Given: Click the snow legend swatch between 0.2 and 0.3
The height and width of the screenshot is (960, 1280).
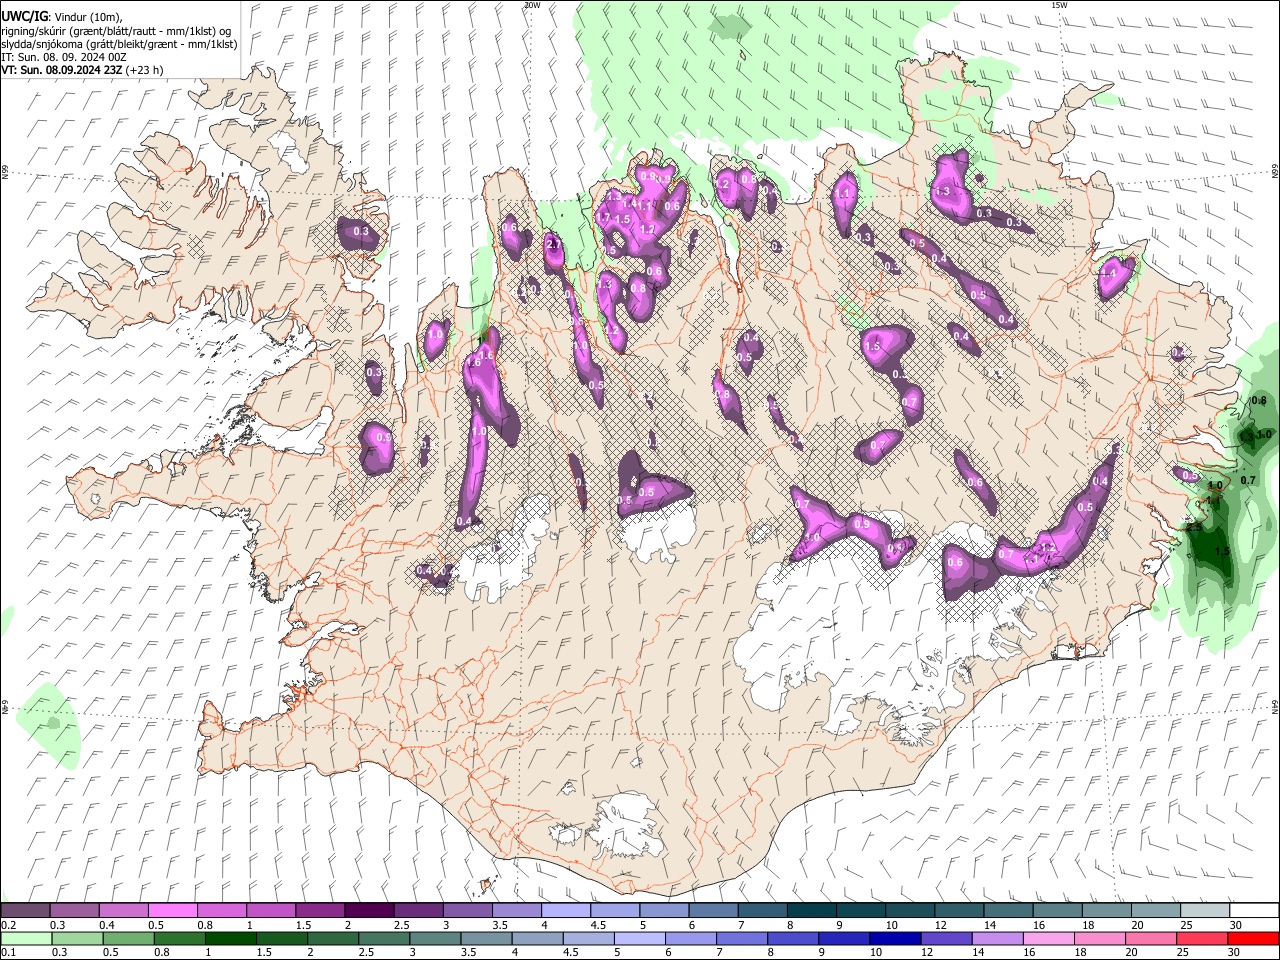Looking at the screenshot, I should point(26,911).
